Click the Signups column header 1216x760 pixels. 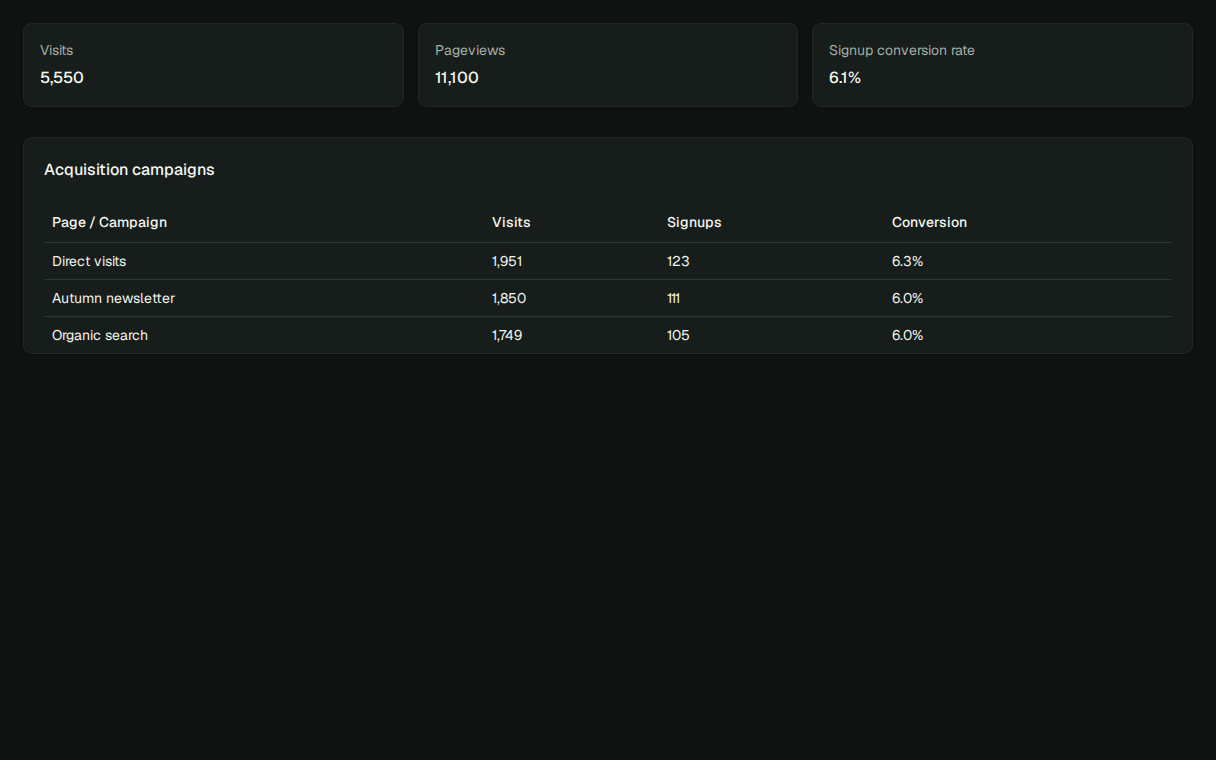(x=694, y=222)
